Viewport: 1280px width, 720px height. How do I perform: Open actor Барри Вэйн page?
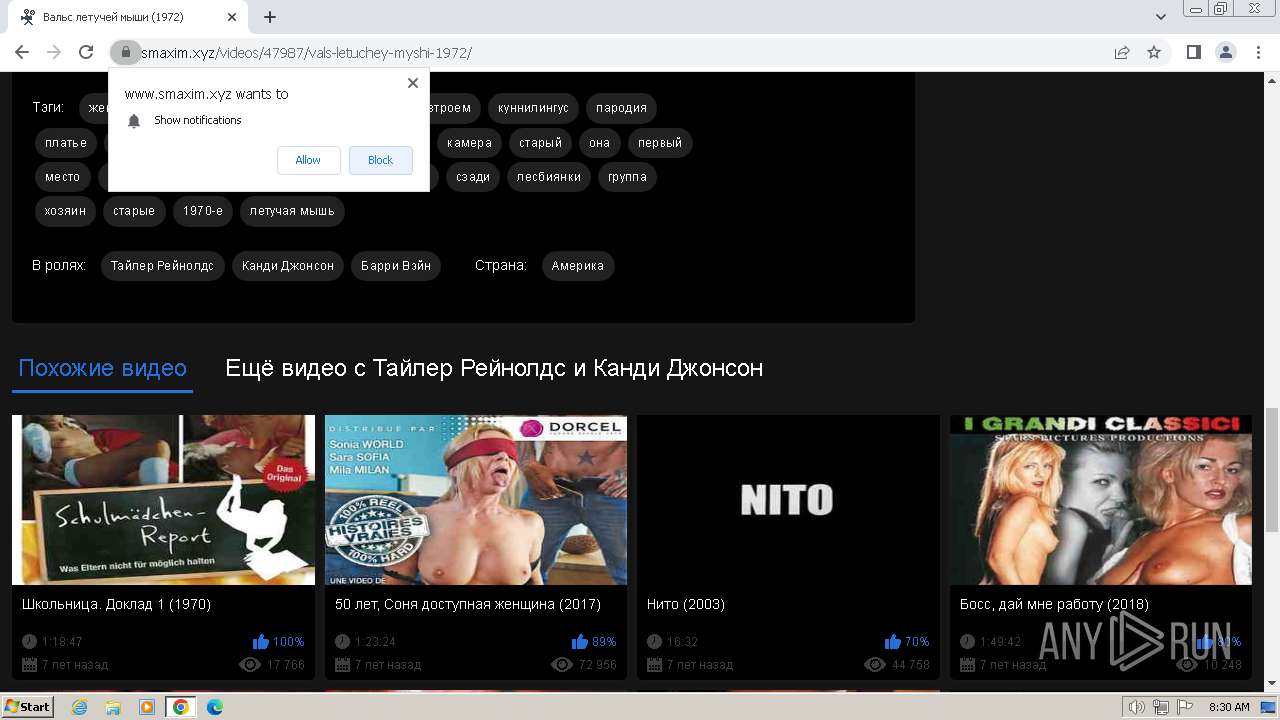point(396,266)
